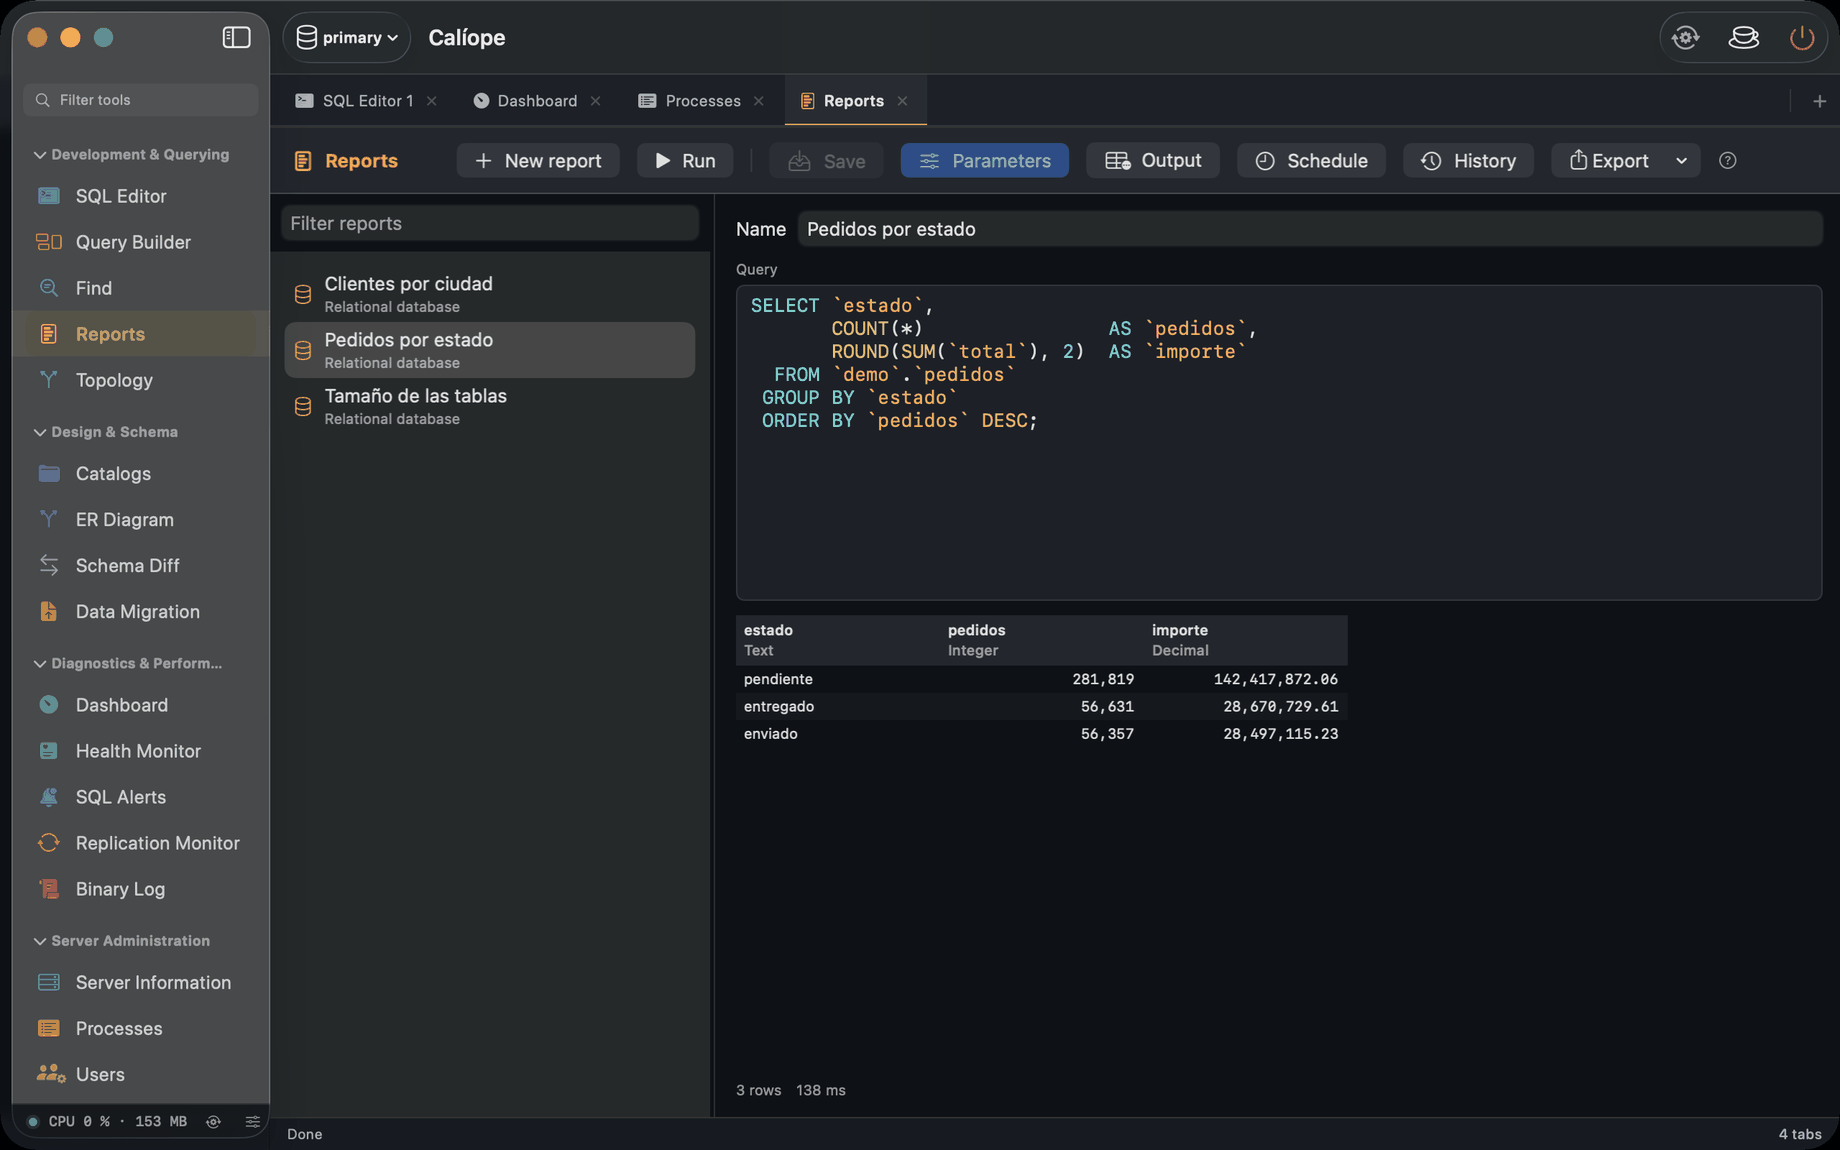Select the Pedidos por estado report
This screenshot has width=1840, height=1150.
coord(490,350)
